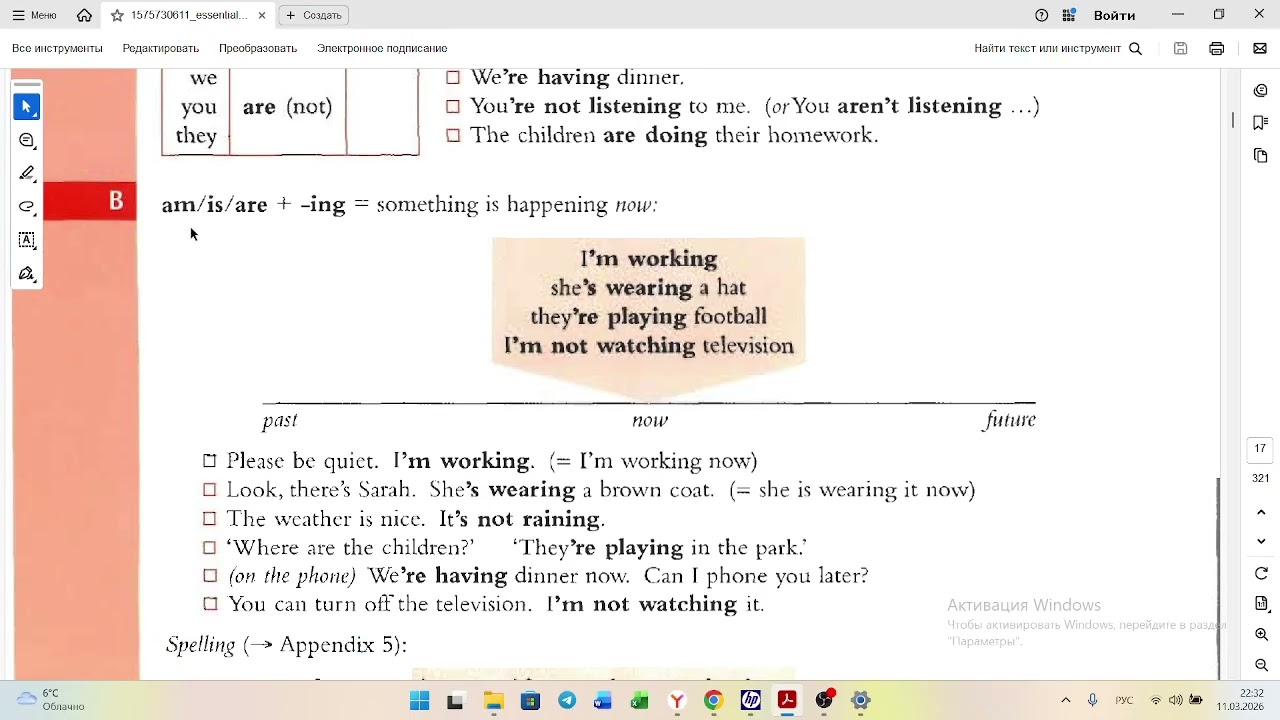Click the Войти sign-in button

coord(1114,15)
